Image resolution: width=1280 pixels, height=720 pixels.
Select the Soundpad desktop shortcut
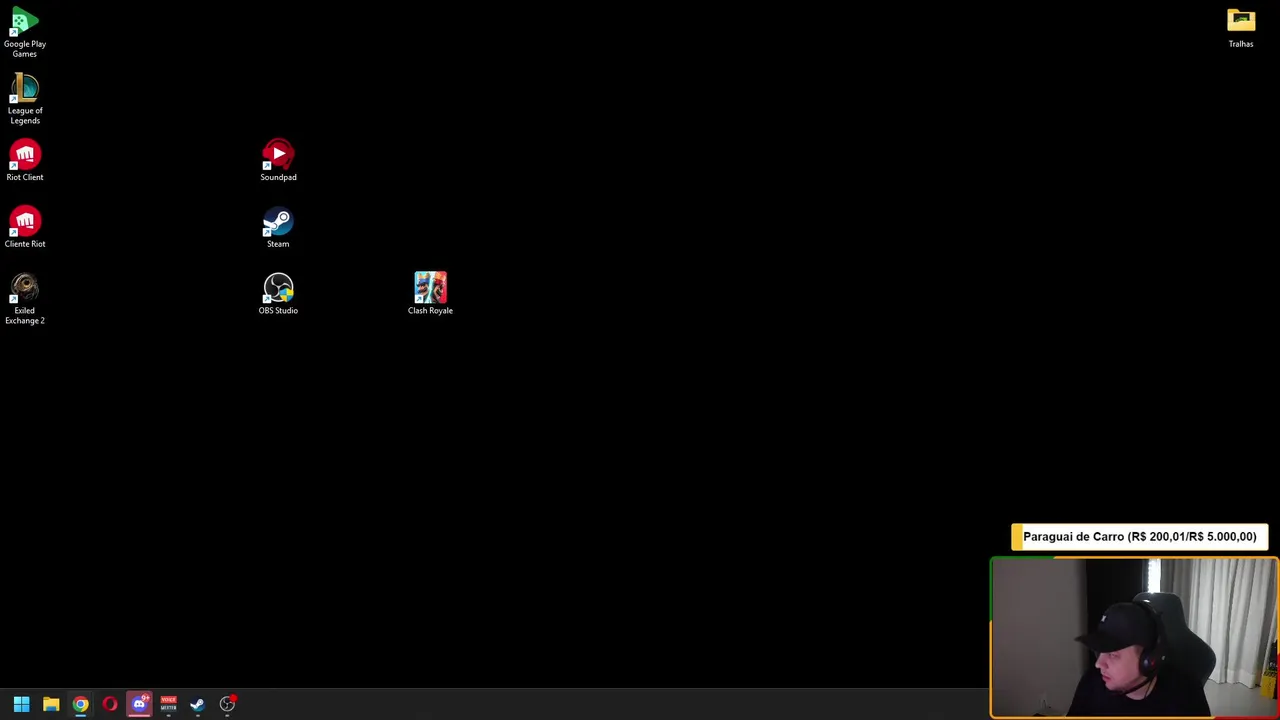[x=278, y=161]
